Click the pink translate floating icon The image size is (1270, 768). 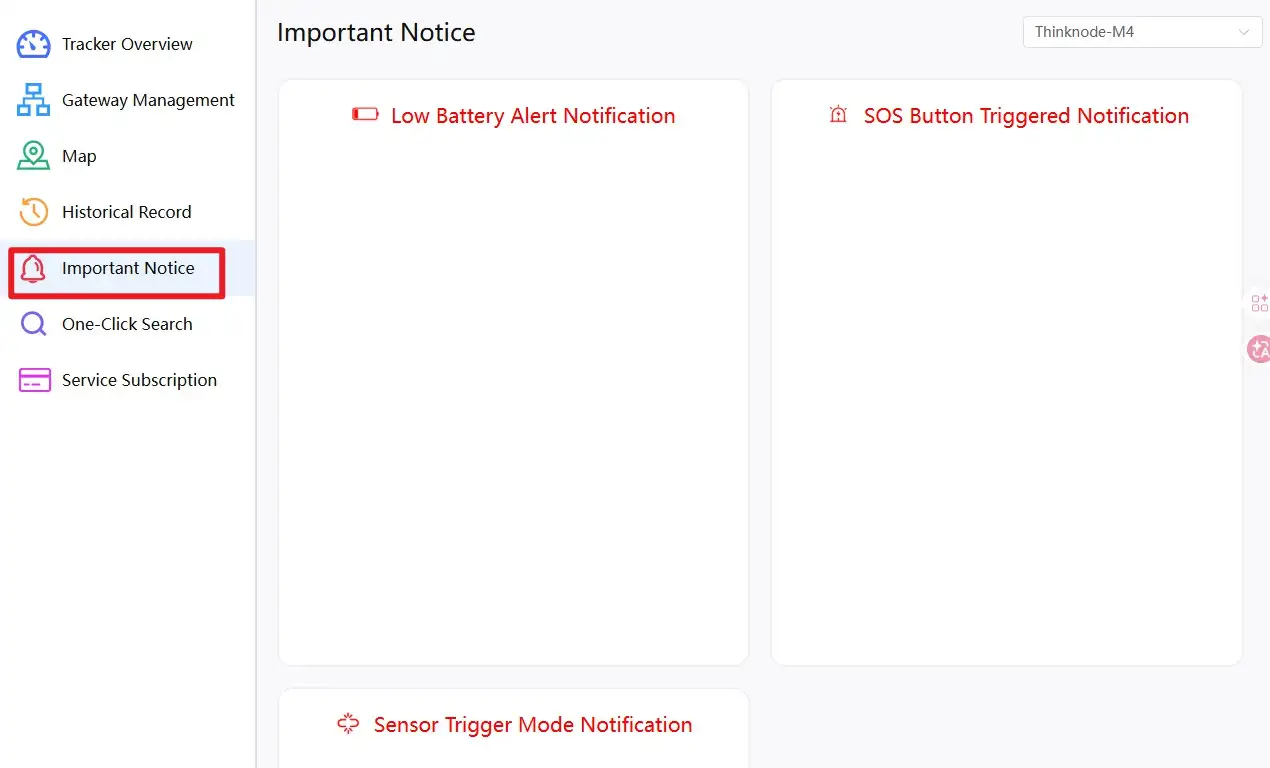(x=1259, y=349)
